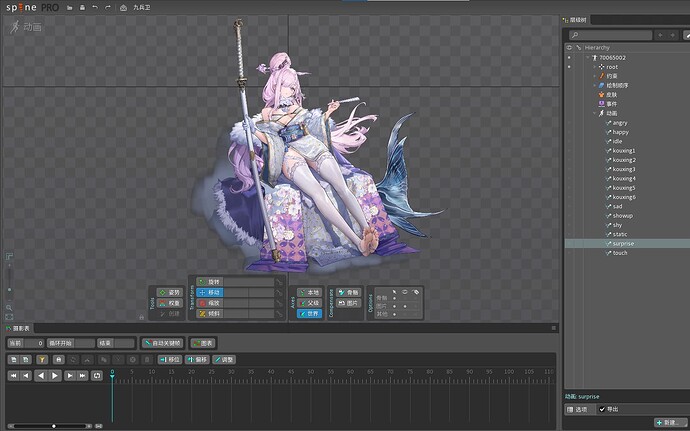Screen dimensions: 690x431
Task: Click the save project icon
Action: [81, 7]
